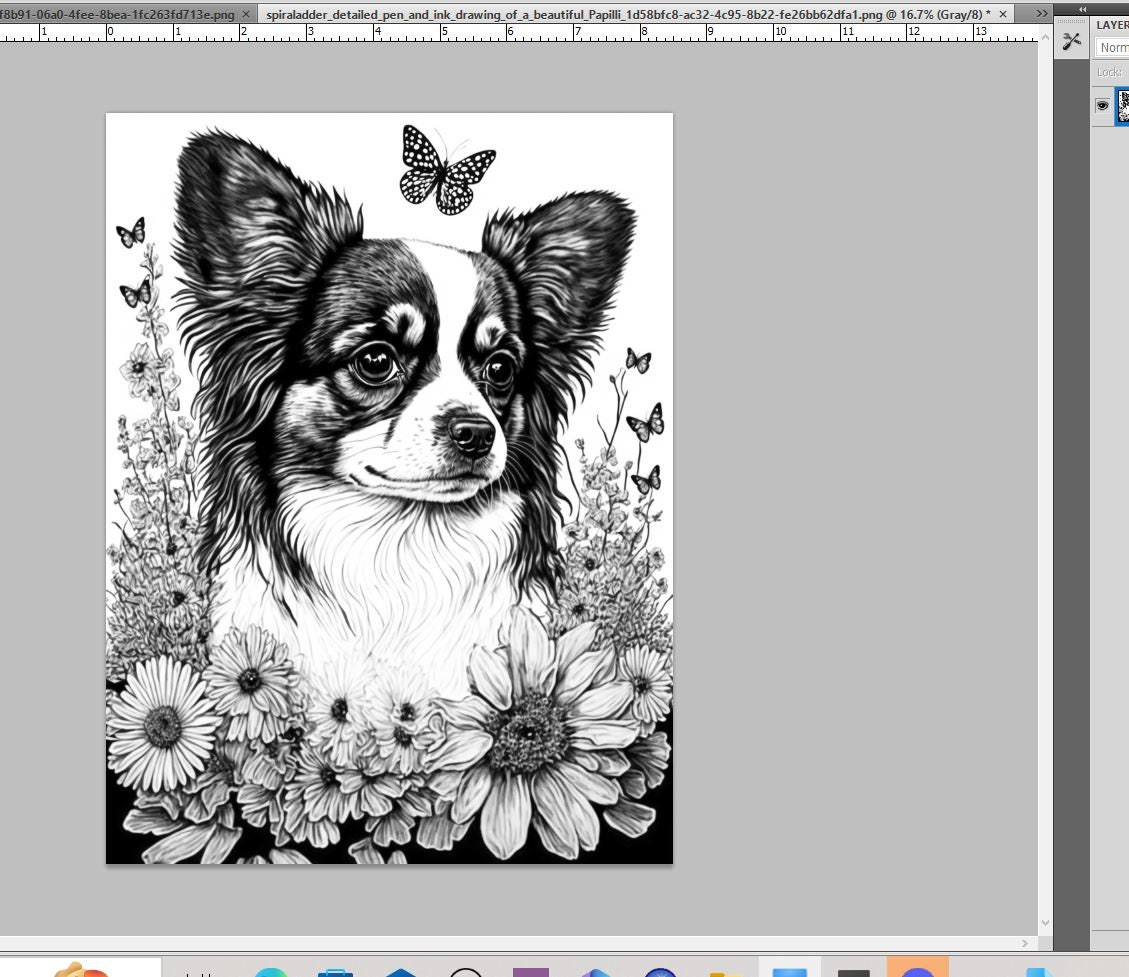The image size is (1129, 977).
Task: Select the LAYERS panel tab
Action: 1110,24
